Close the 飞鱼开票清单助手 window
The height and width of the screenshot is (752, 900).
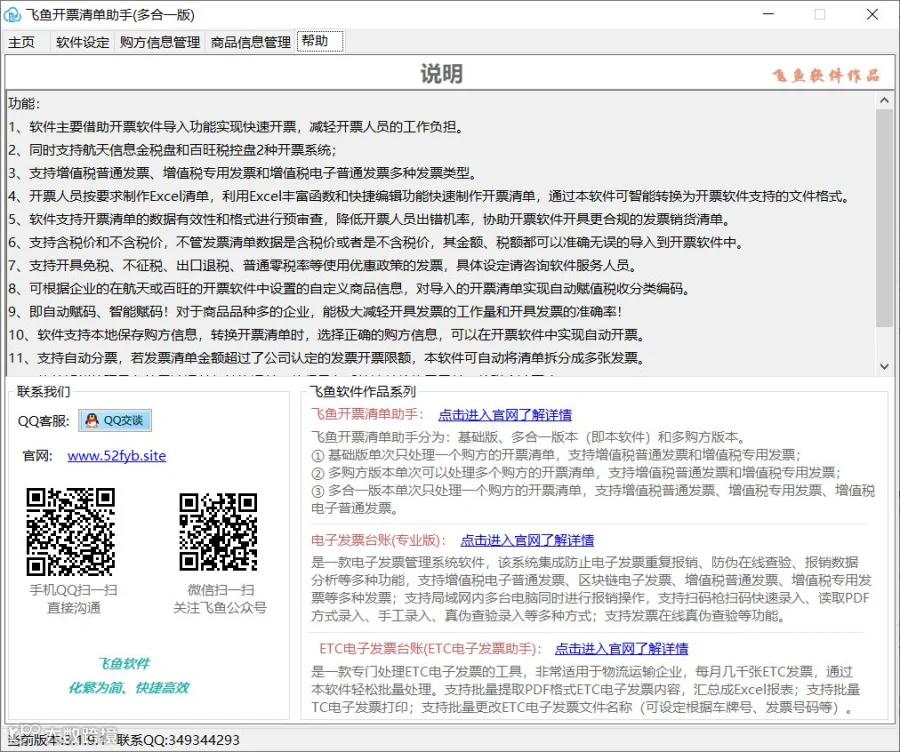[872, 14]
